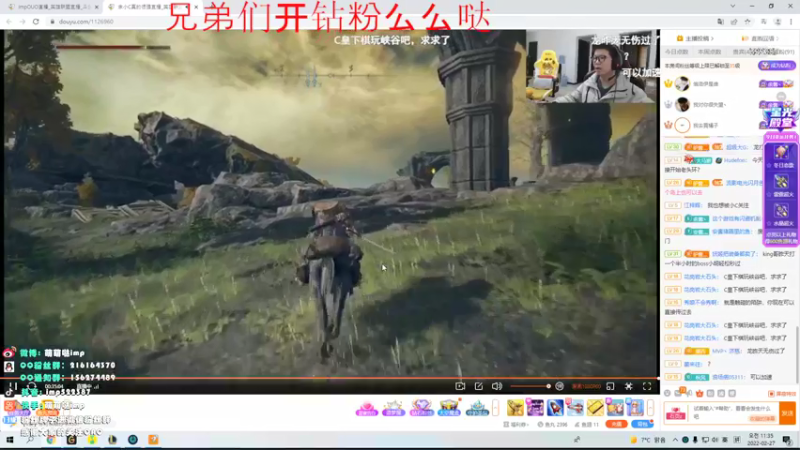Open the purple star activity badge
Screen dimensions: 800x450
coord(393,408)
